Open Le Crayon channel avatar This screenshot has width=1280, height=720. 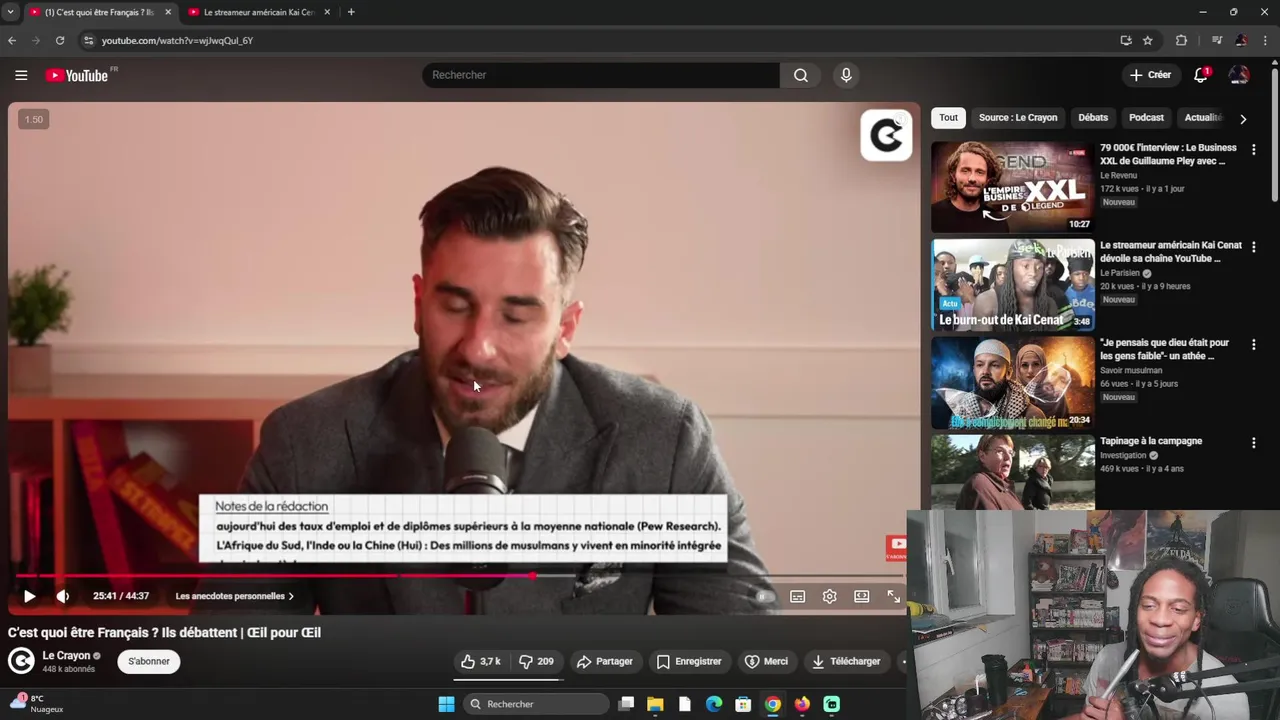tap(21, 661)
